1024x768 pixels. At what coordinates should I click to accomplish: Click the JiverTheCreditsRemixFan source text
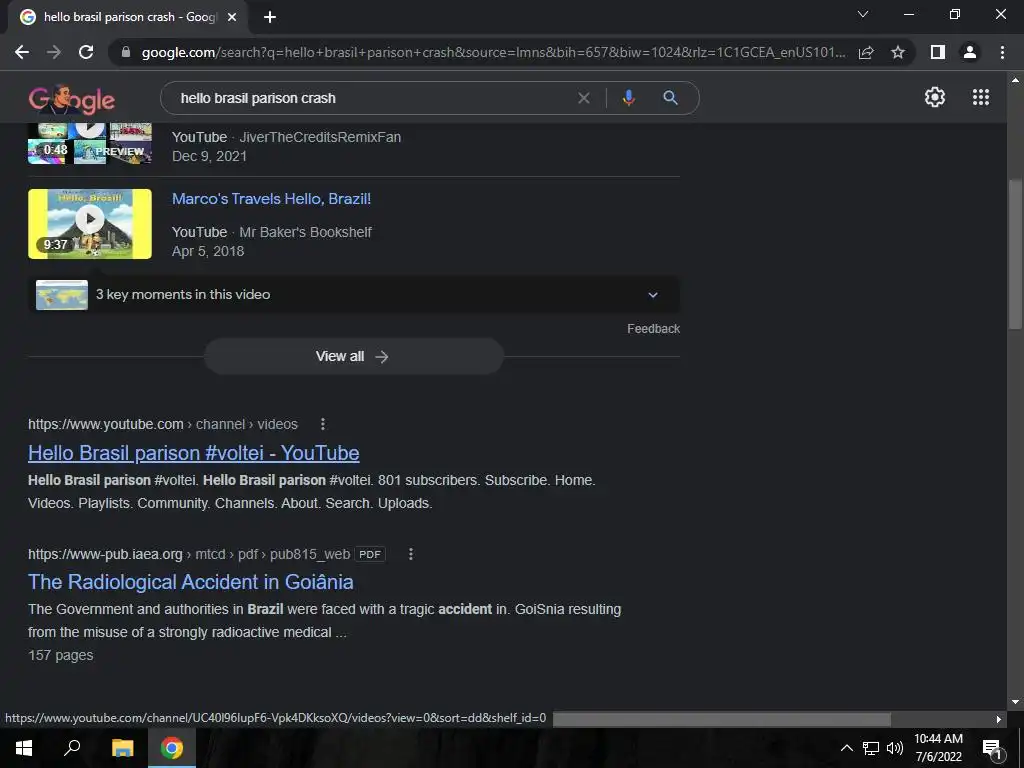(x=320, y=137)
